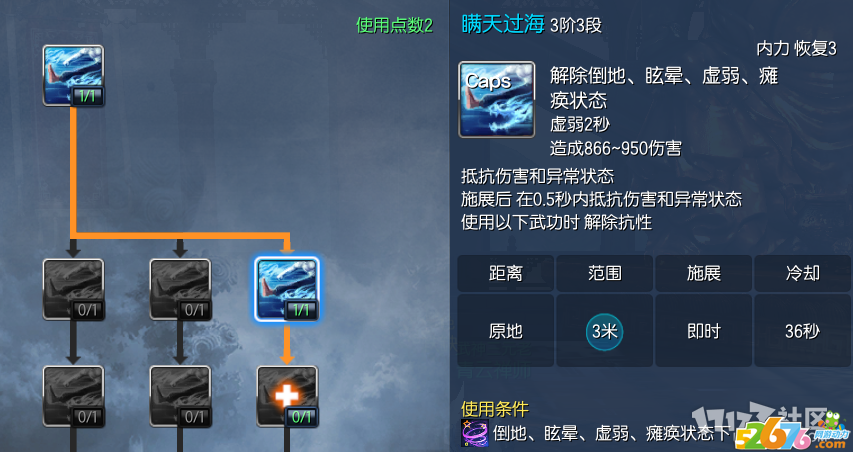
Task: Click the skill title 瞒天过海
Action: [503, 24]
